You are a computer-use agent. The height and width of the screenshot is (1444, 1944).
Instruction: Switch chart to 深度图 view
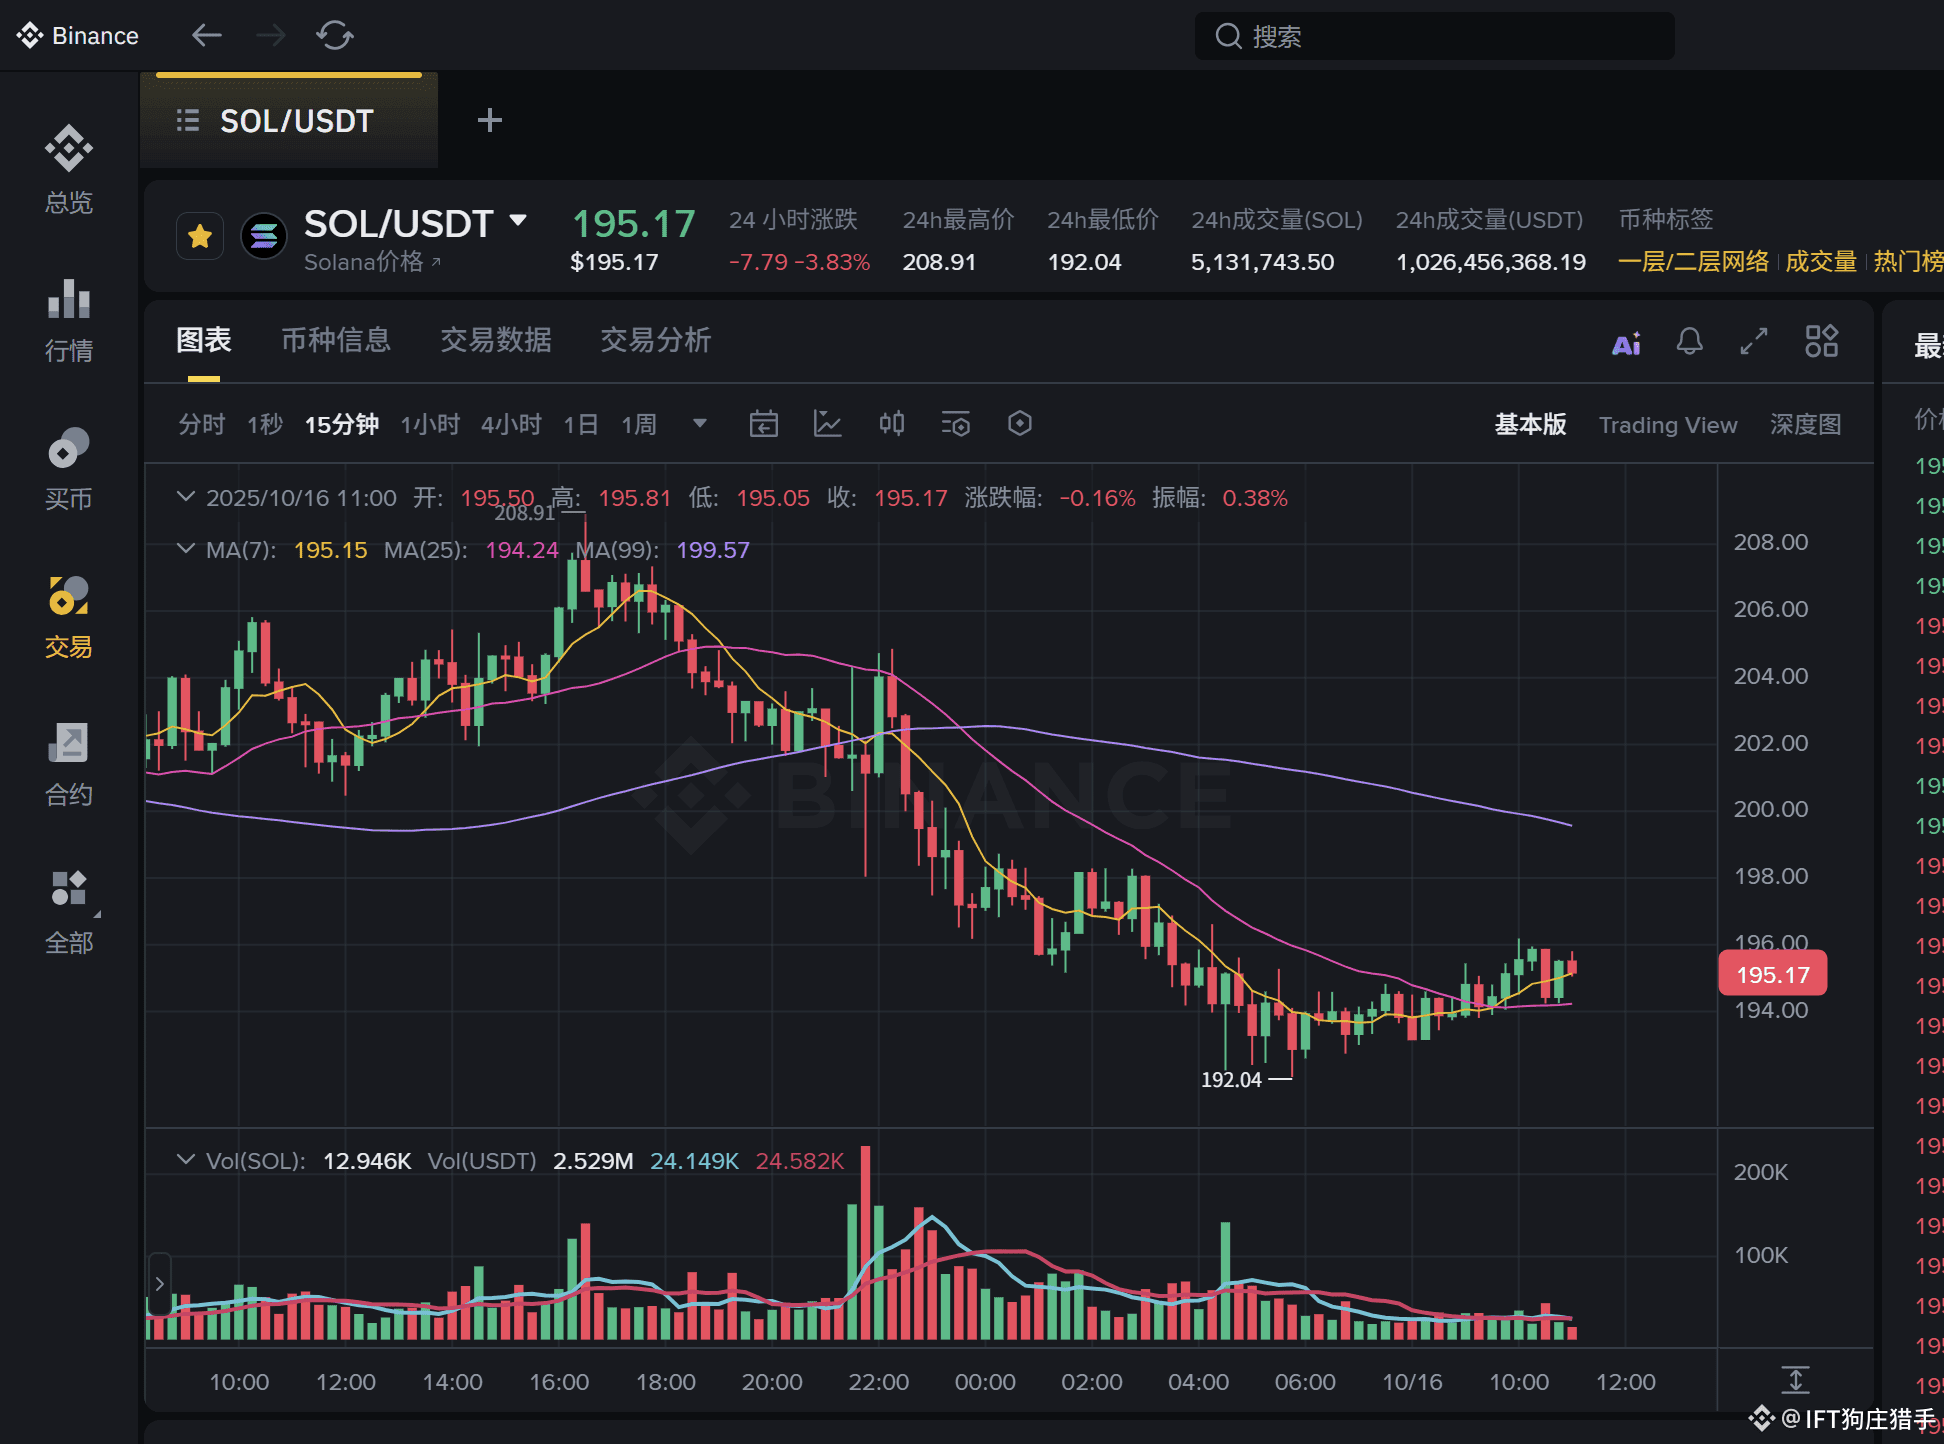(x=1805, y=425)
